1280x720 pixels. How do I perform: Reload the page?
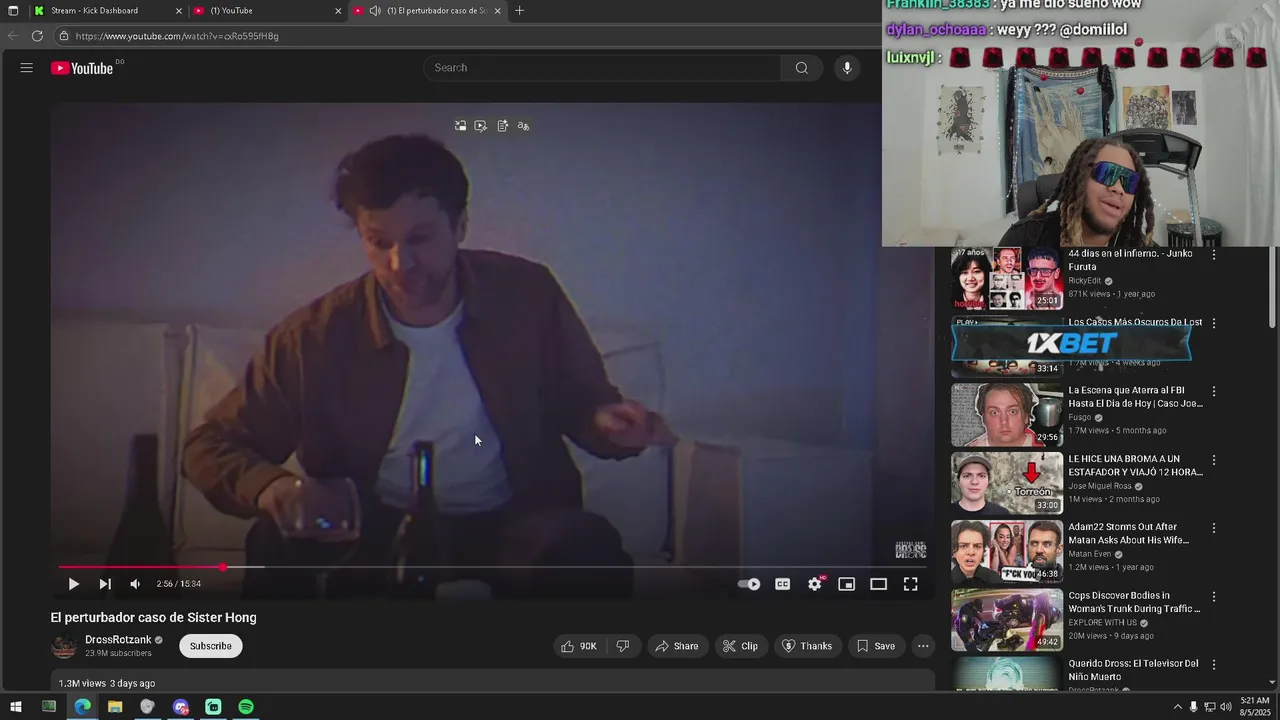click(x=37, y=36)
